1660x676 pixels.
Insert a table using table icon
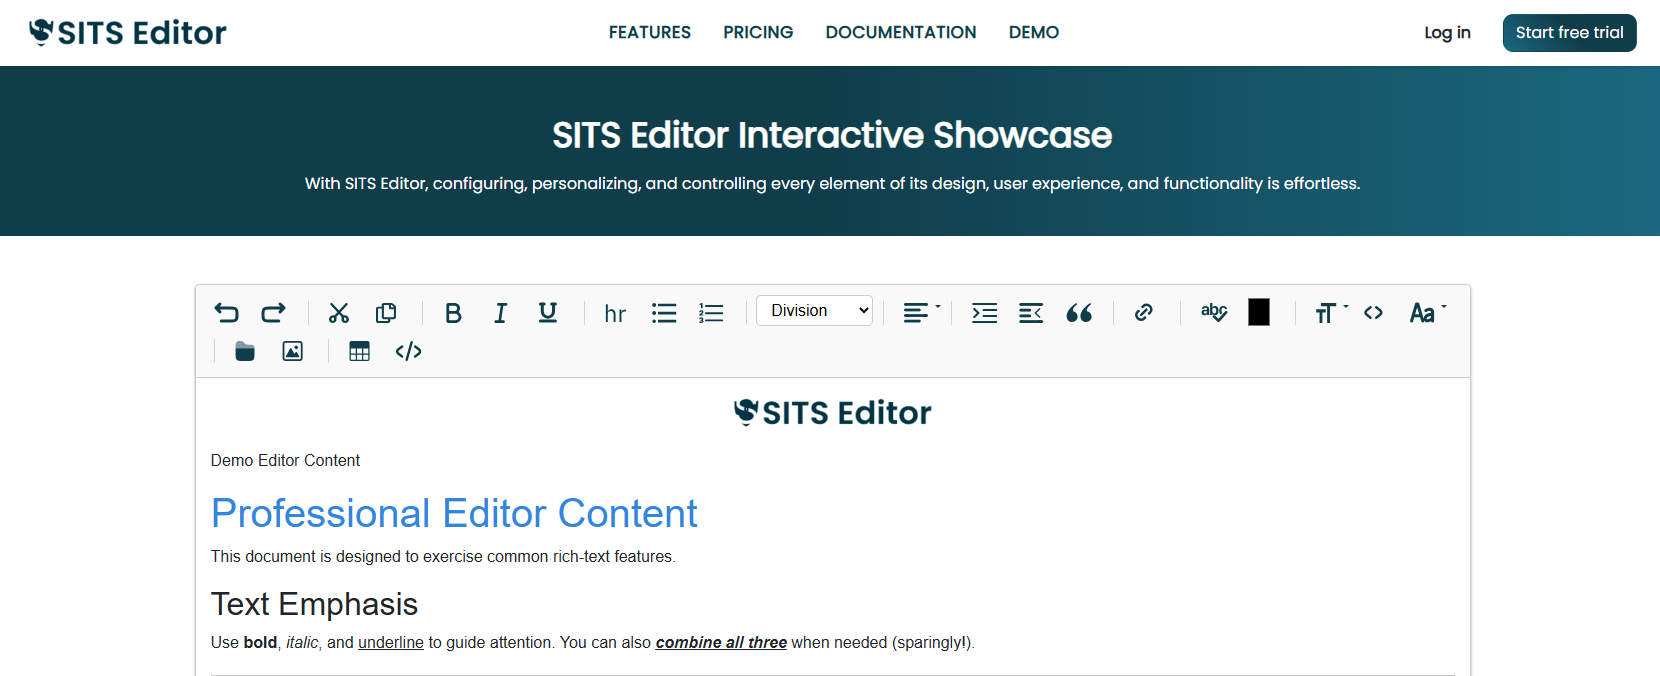point(359,351)
